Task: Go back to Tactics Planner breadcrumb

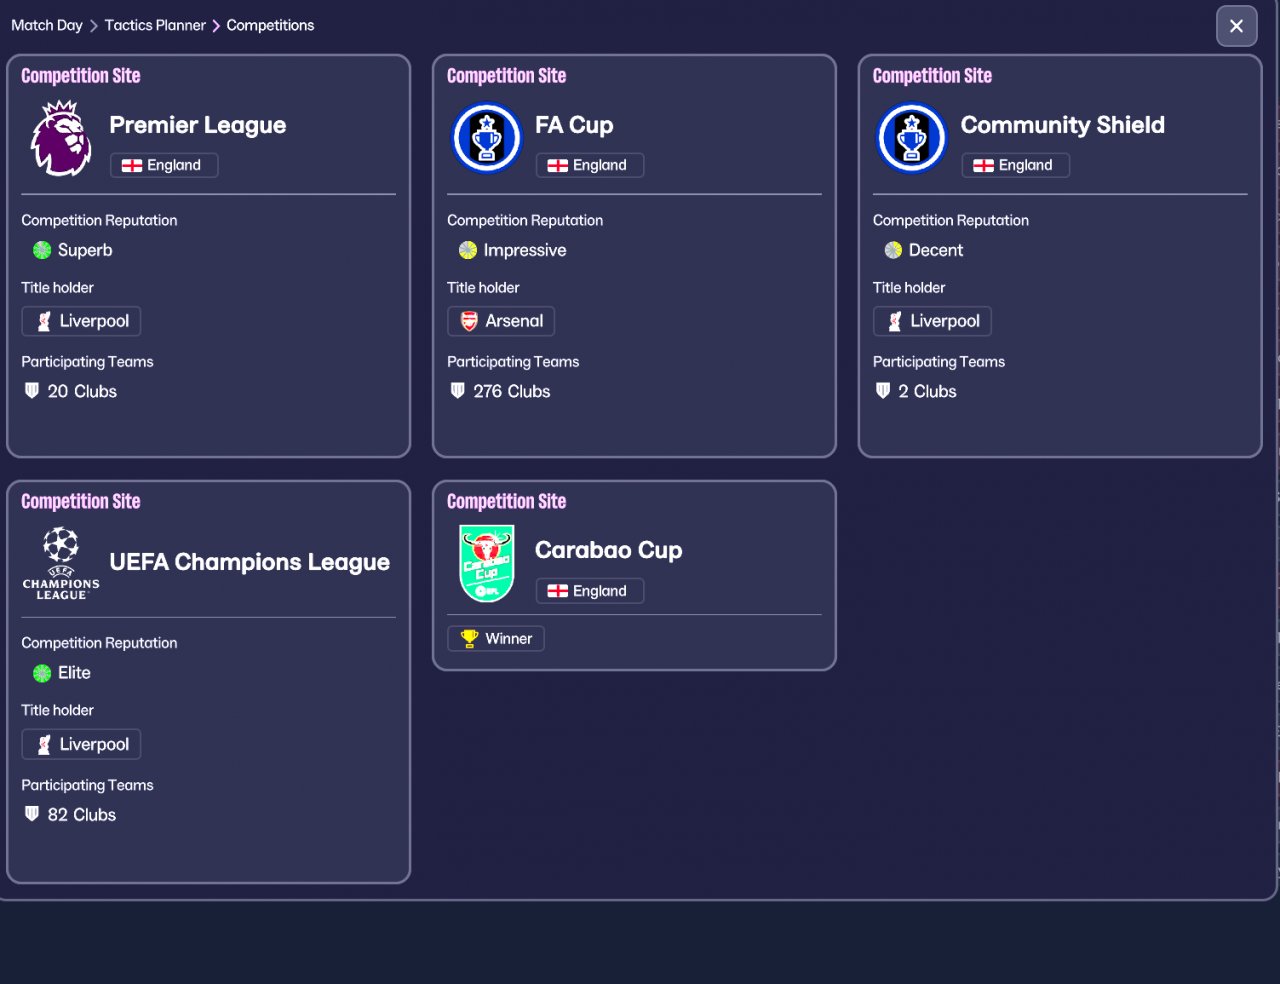Action: pyautogui.click(x=155, y=25)
